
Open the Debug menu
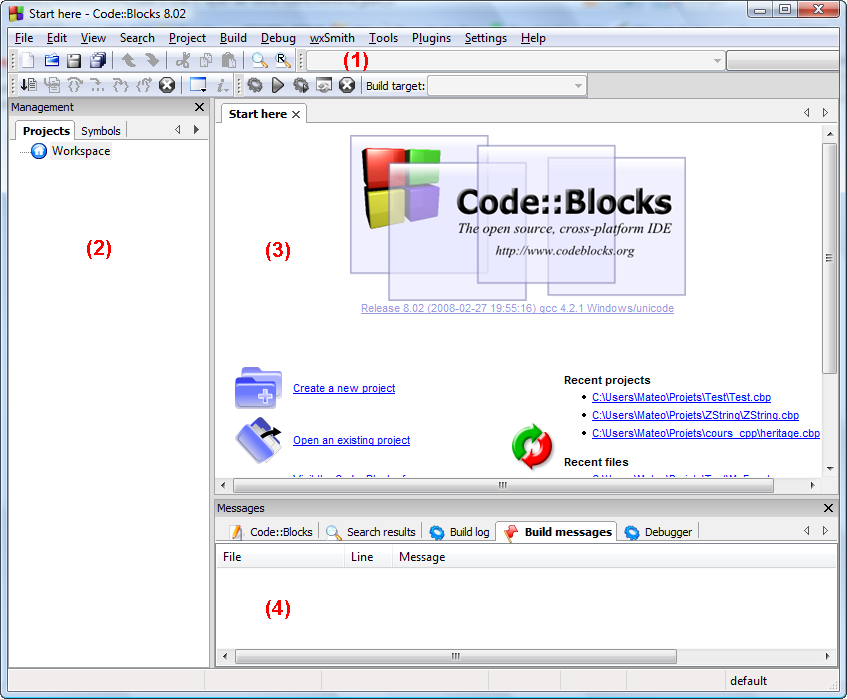pyautogui.click(x=278, y=38)
